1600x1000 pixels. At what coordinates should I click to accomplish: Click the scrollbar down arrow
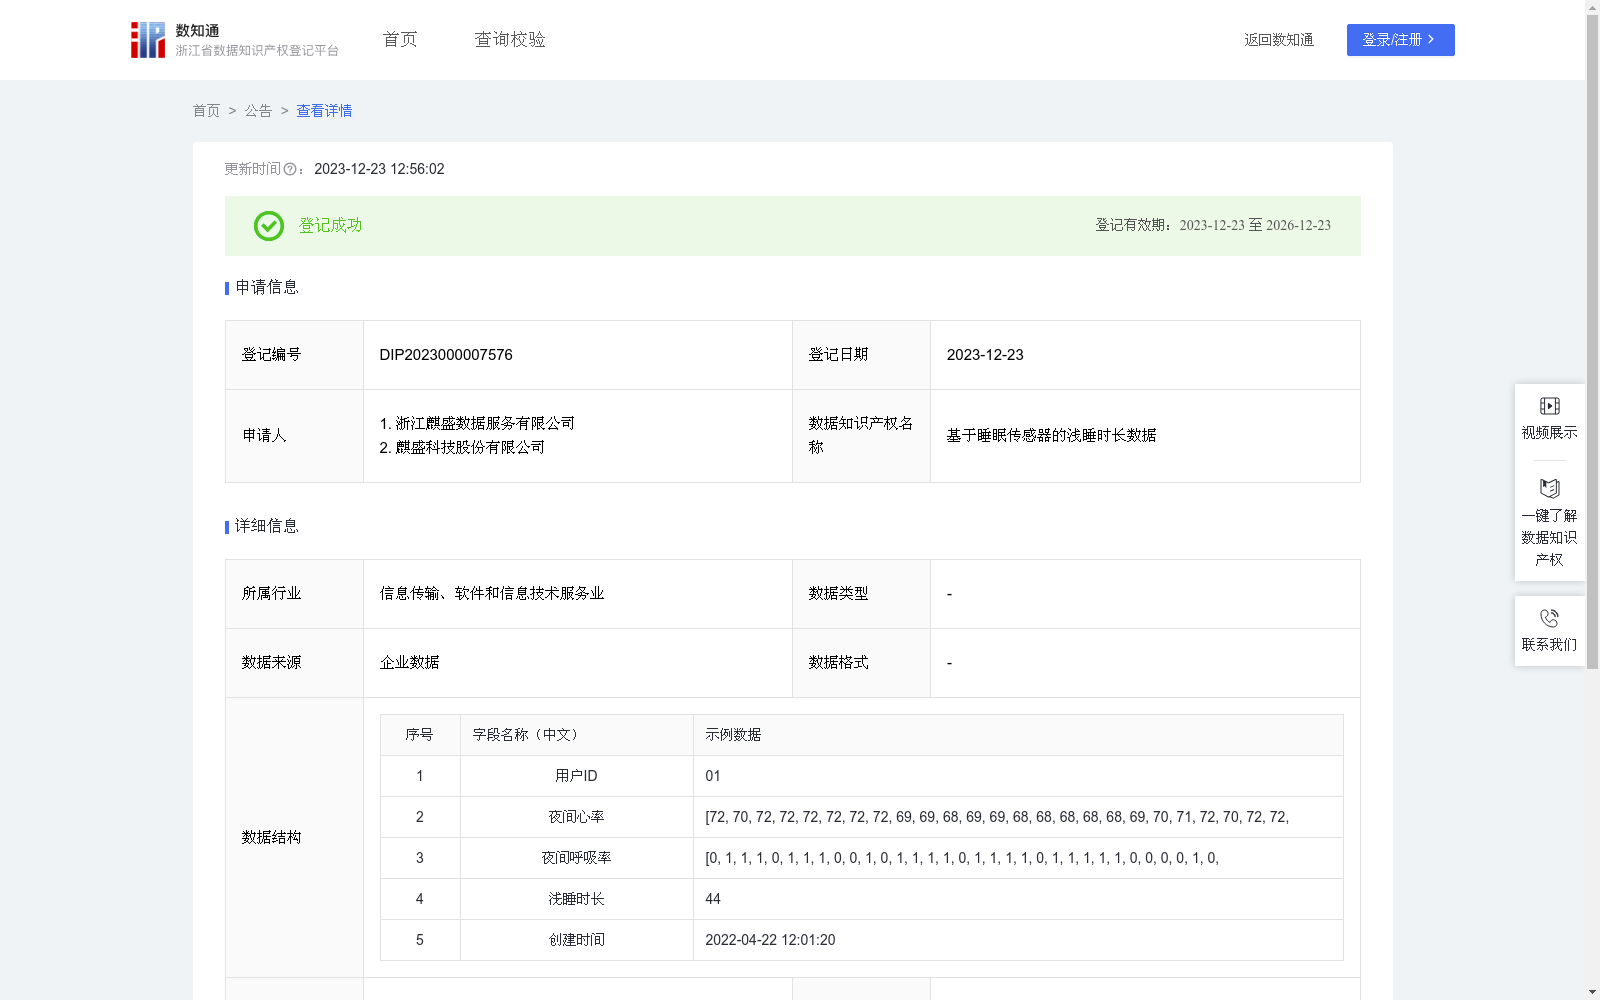[x=1592, y=992]
